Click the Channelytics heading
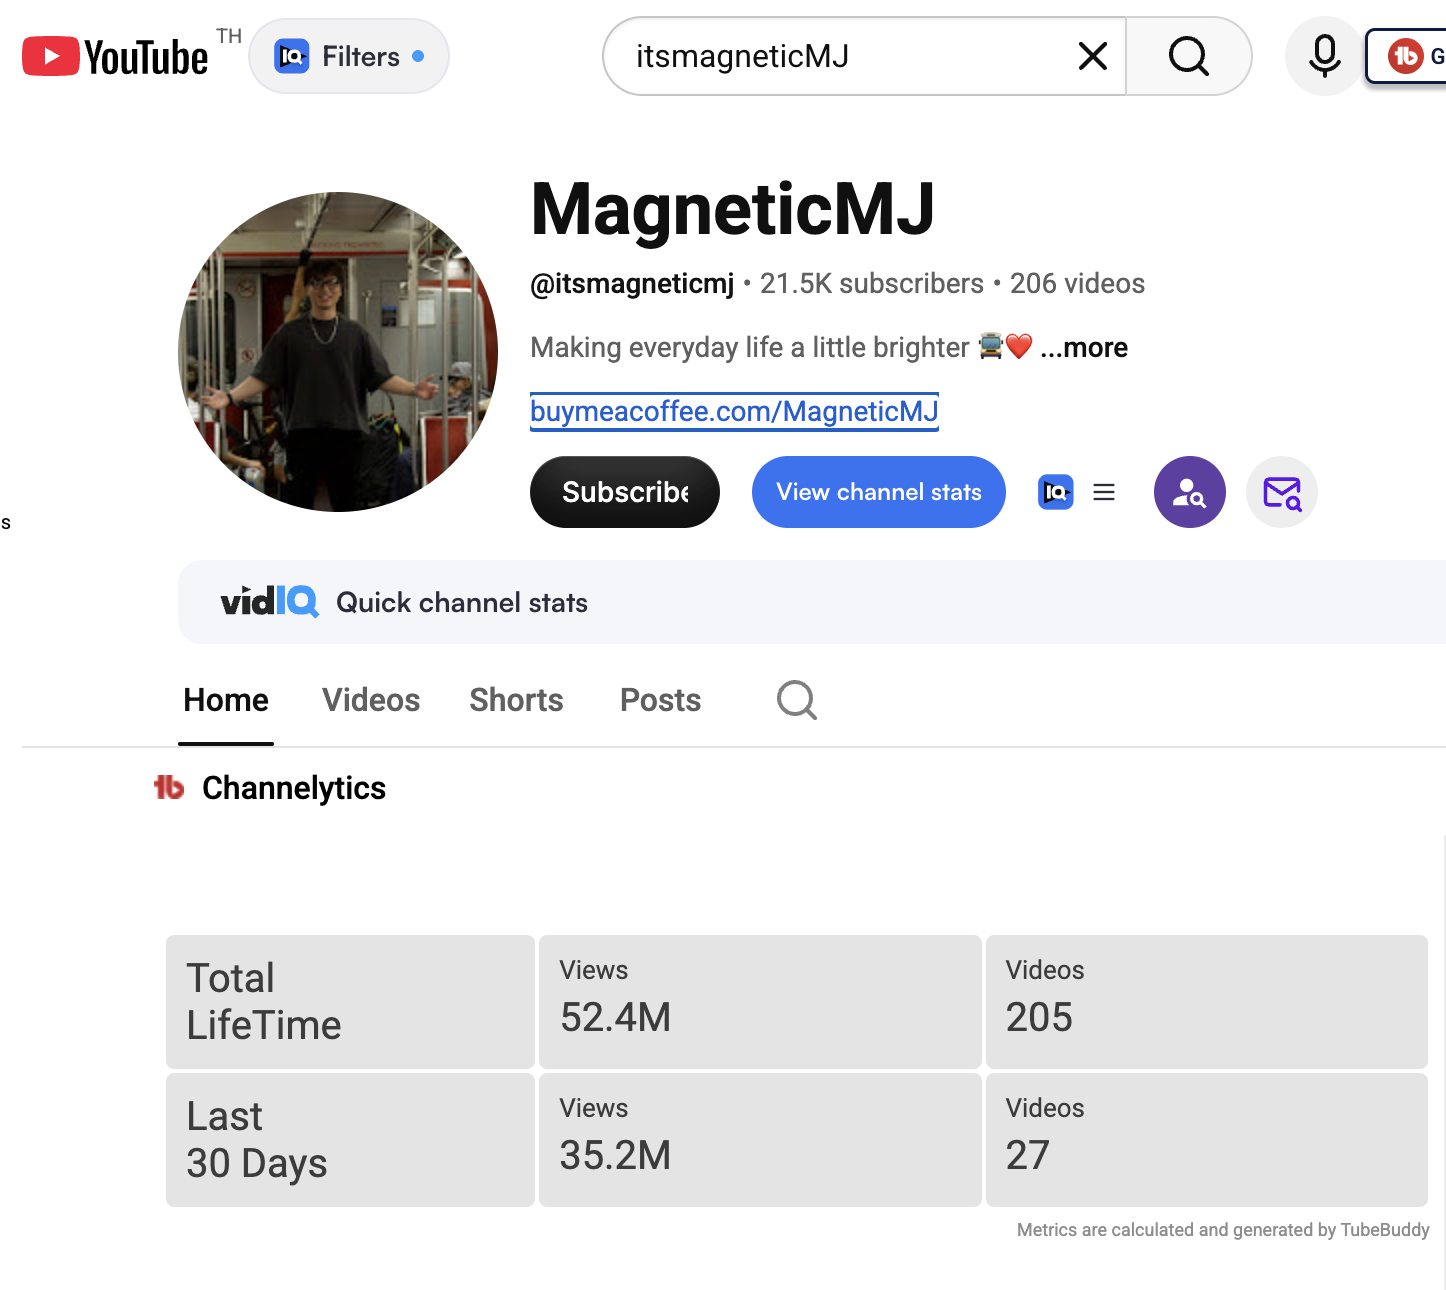The height and width of the screenshot is (1290, 1446). (x=294, y=788)
